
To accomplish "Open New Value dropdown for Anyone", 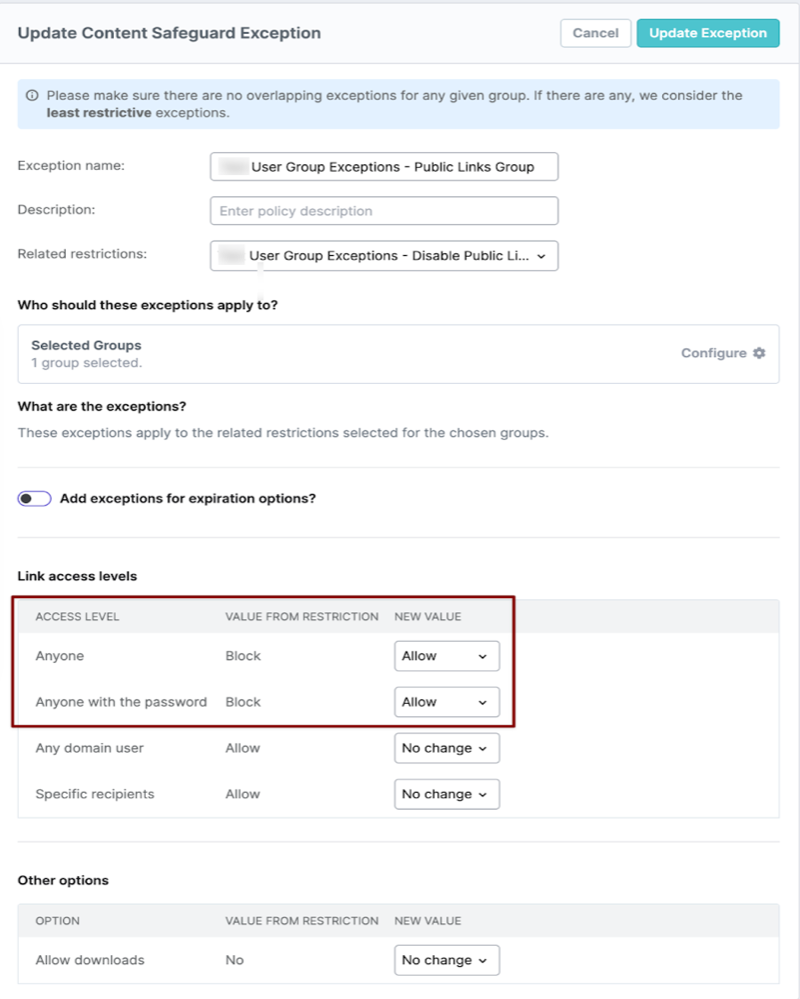I will click(x=446, y=656).
